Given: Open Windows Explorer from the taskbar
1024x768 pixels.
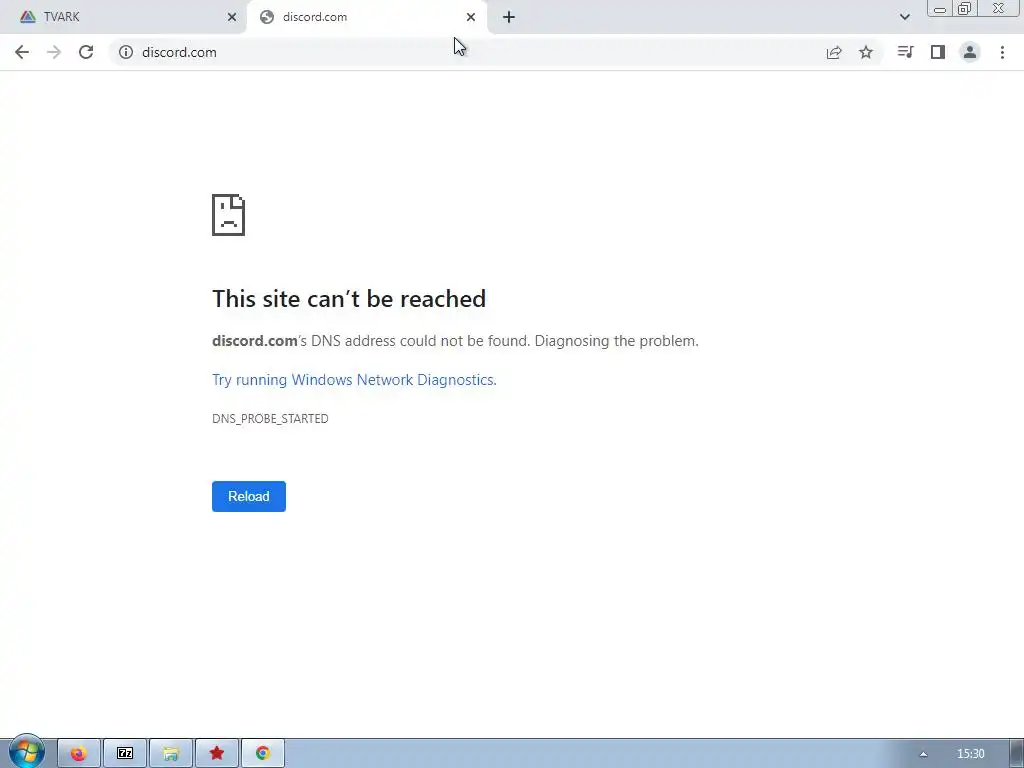Looking at the screenshot, I should (x=171, y=754).
